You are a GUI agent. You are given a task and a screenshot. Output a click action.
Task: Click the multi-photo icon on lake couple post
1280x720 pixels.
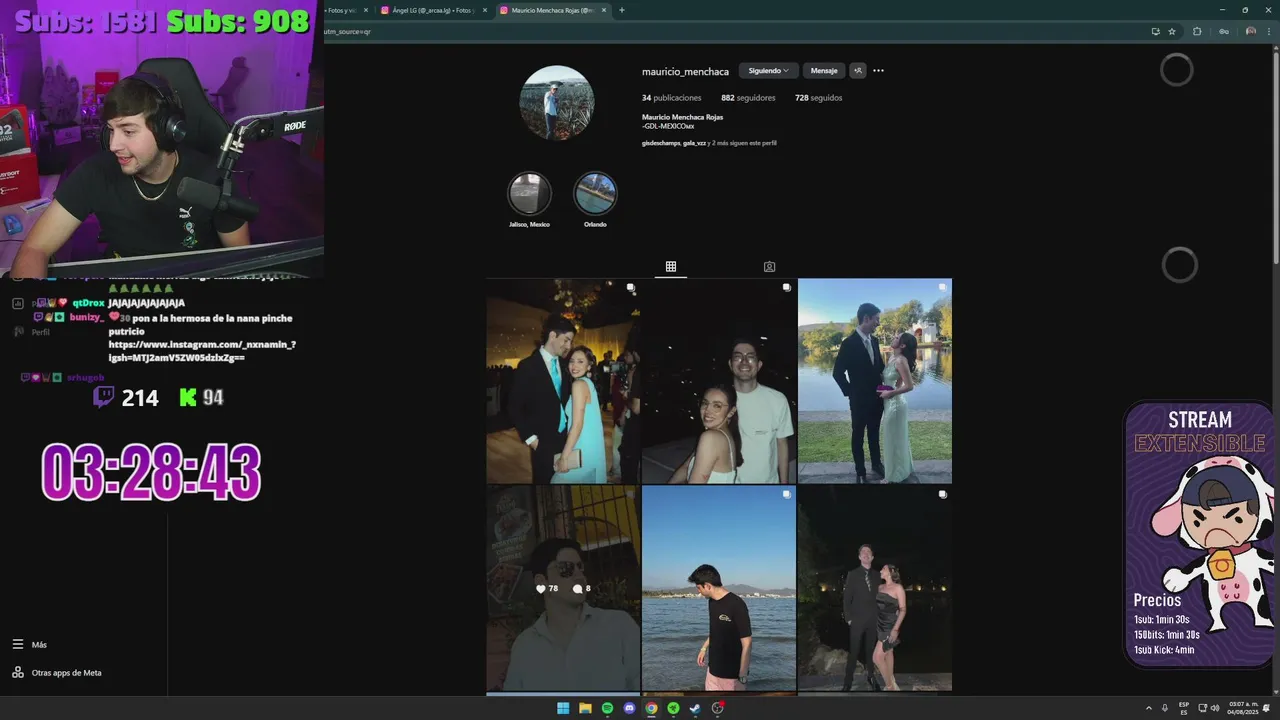coord(942,288)
